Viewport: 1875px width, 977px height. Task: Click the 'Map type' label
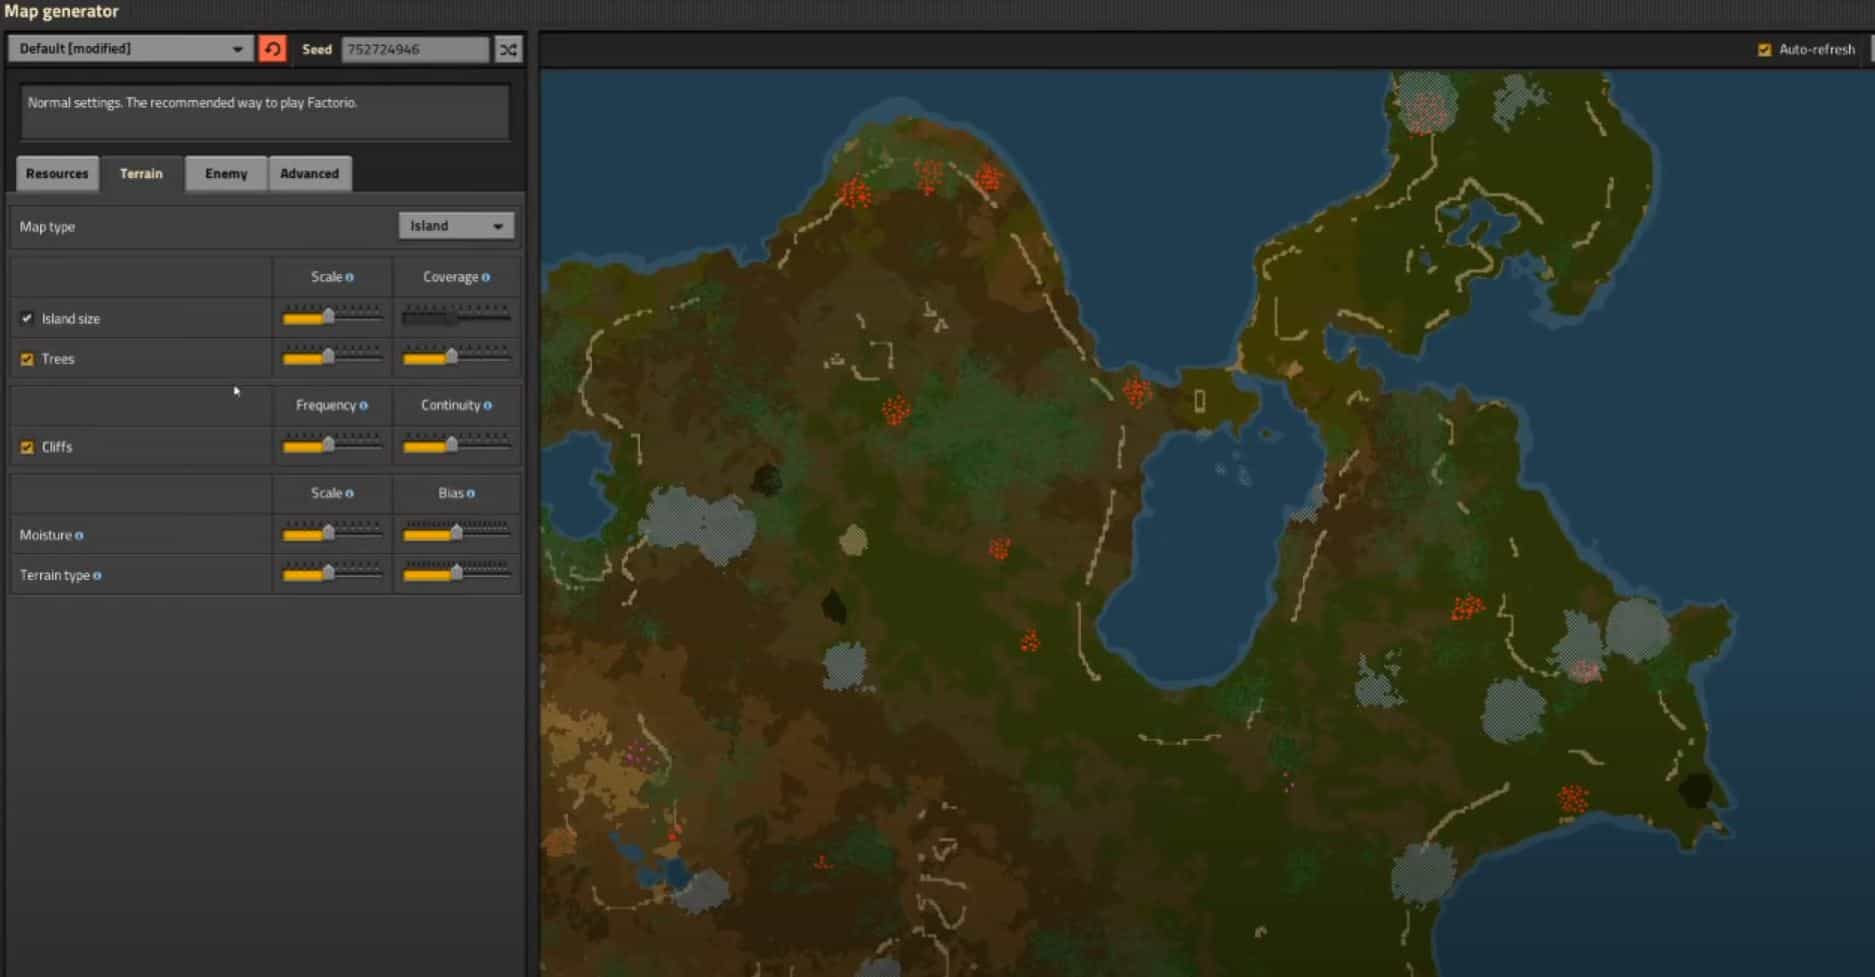coord(47,227)
